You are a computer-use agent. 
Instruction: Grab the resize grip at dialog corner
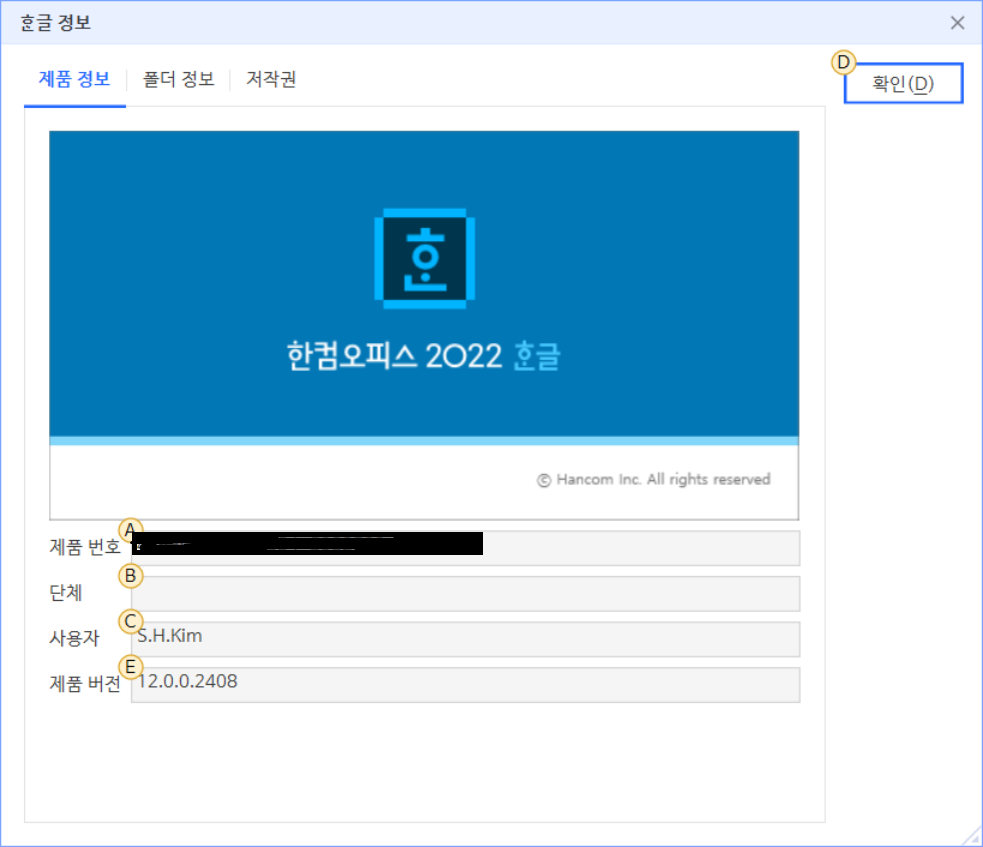click(x=972, y=837)
